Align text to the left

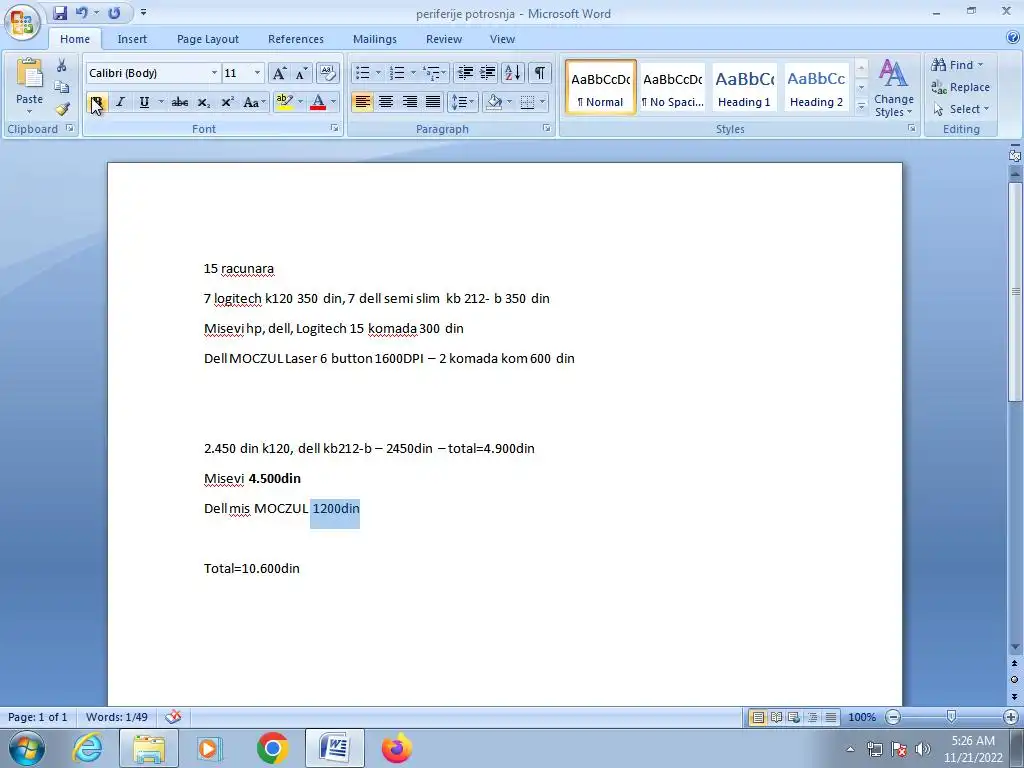click(x=362, y=102)
